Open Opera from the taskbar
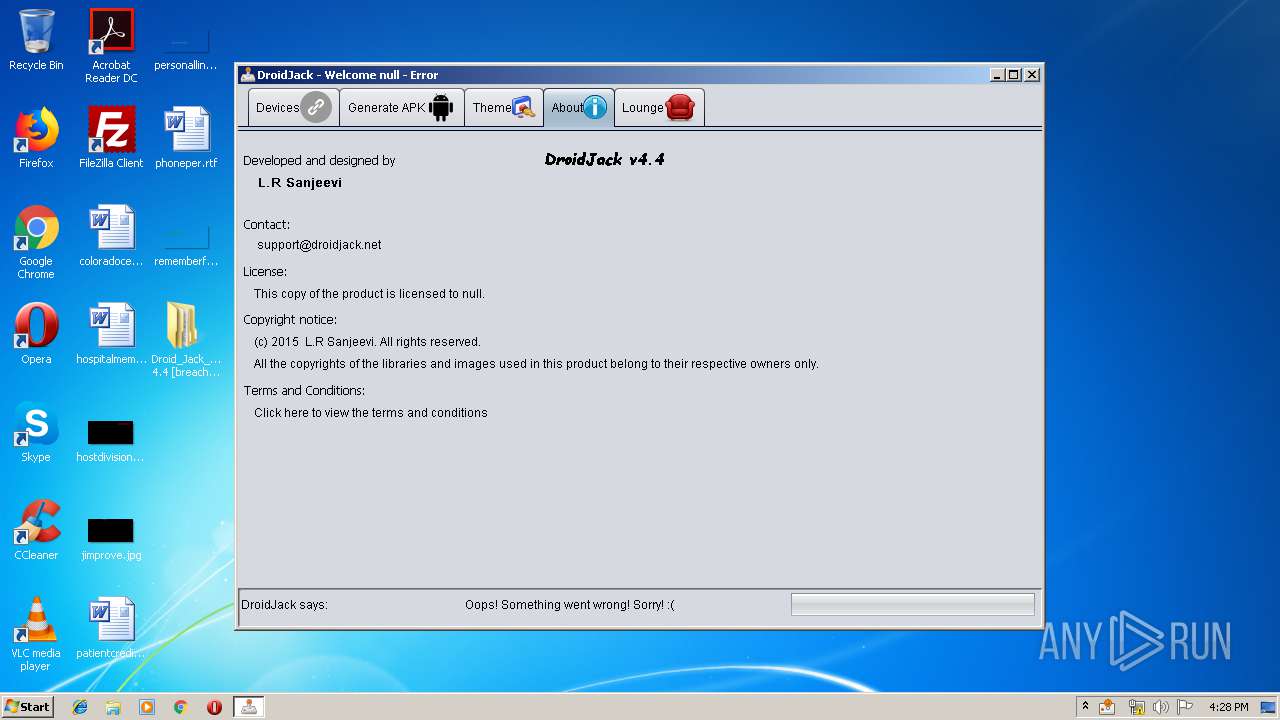Screen dimensions: 1280x720 [x=214, y=707]
